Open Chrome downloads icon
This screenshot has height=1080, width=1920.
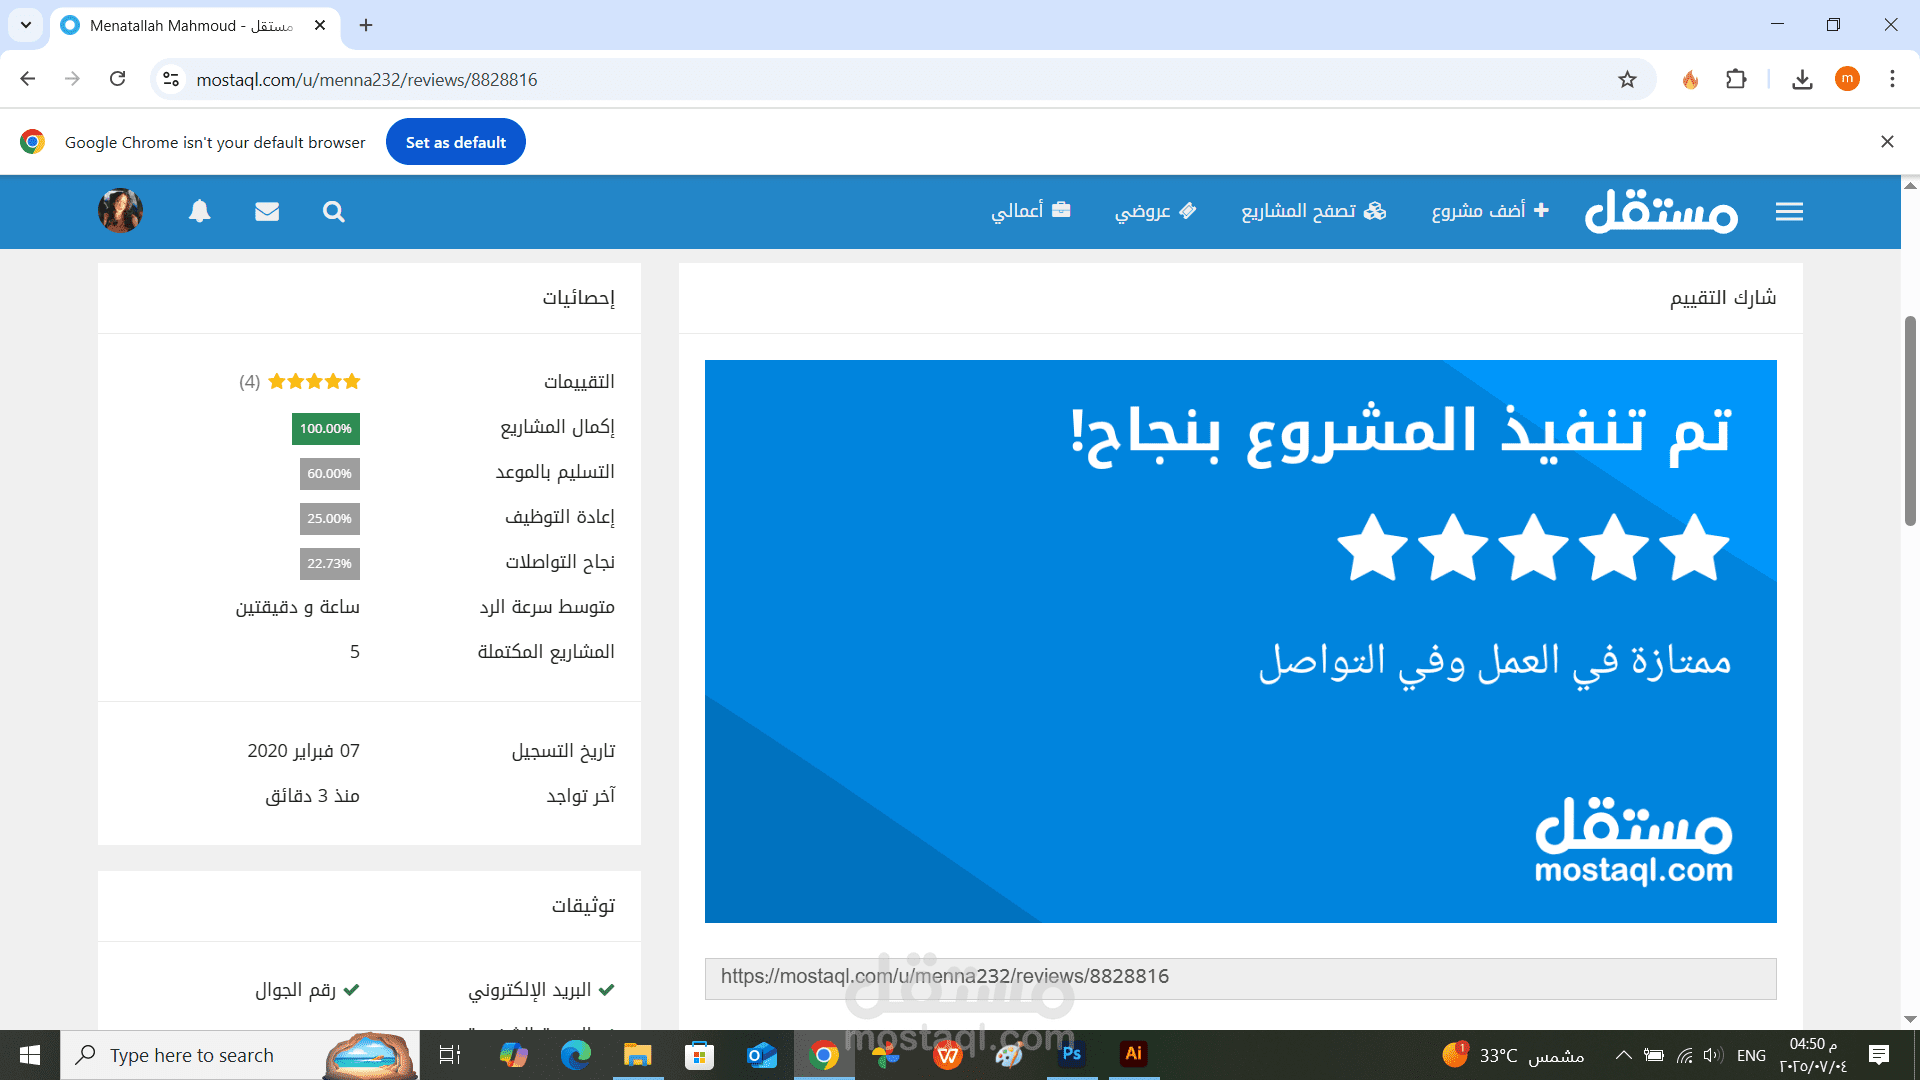[1802, 79]
